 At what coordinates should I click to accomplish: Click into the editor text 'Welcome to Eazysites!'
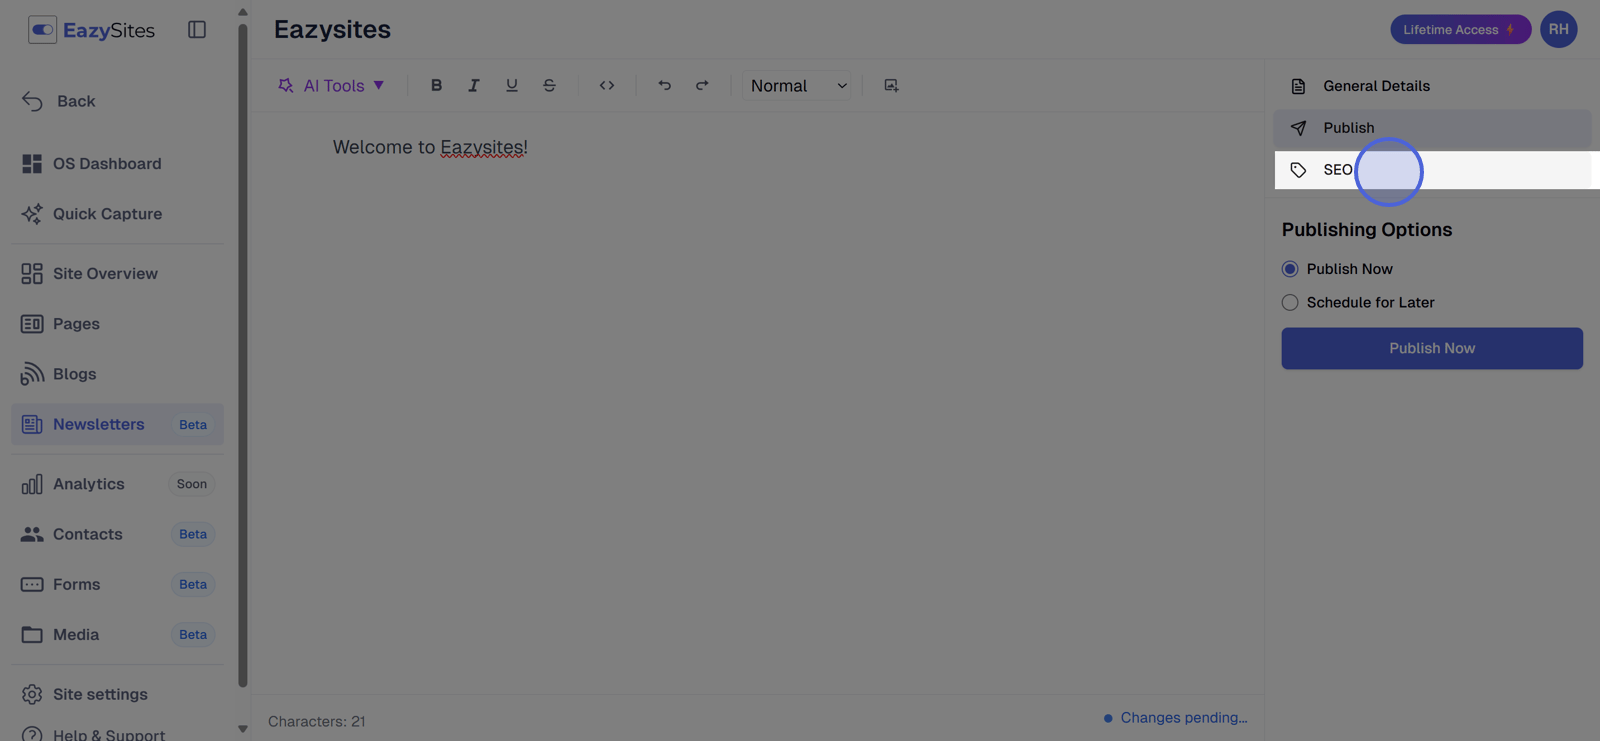(x=430, y=147)
